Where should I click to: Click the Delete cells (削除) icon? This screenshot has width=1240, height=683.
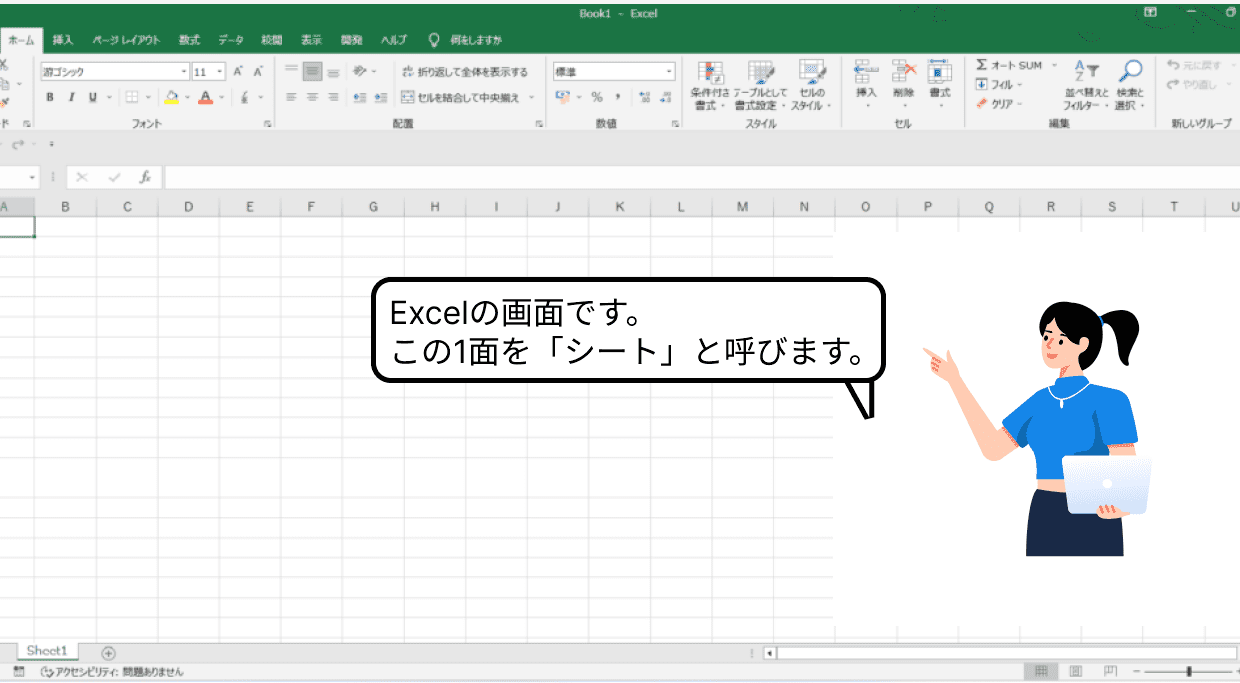pyautogui.click(x=904, y=72)
